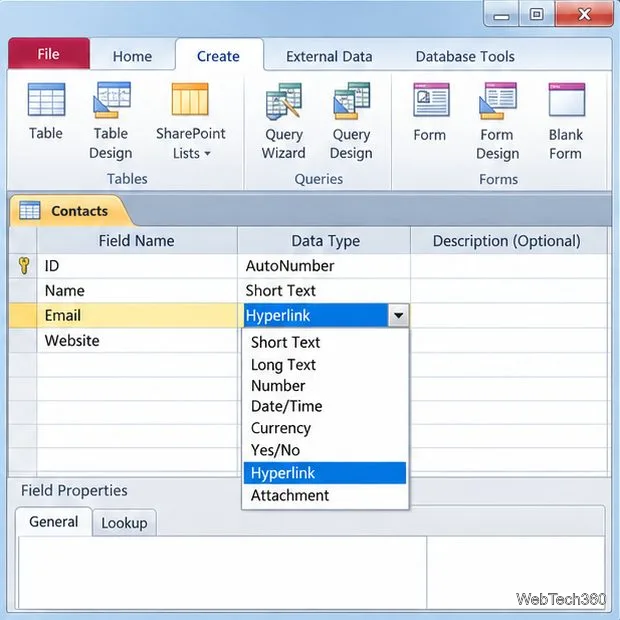Click the ID field name cell
Viewport: 620px width, 620px height.
137,266
